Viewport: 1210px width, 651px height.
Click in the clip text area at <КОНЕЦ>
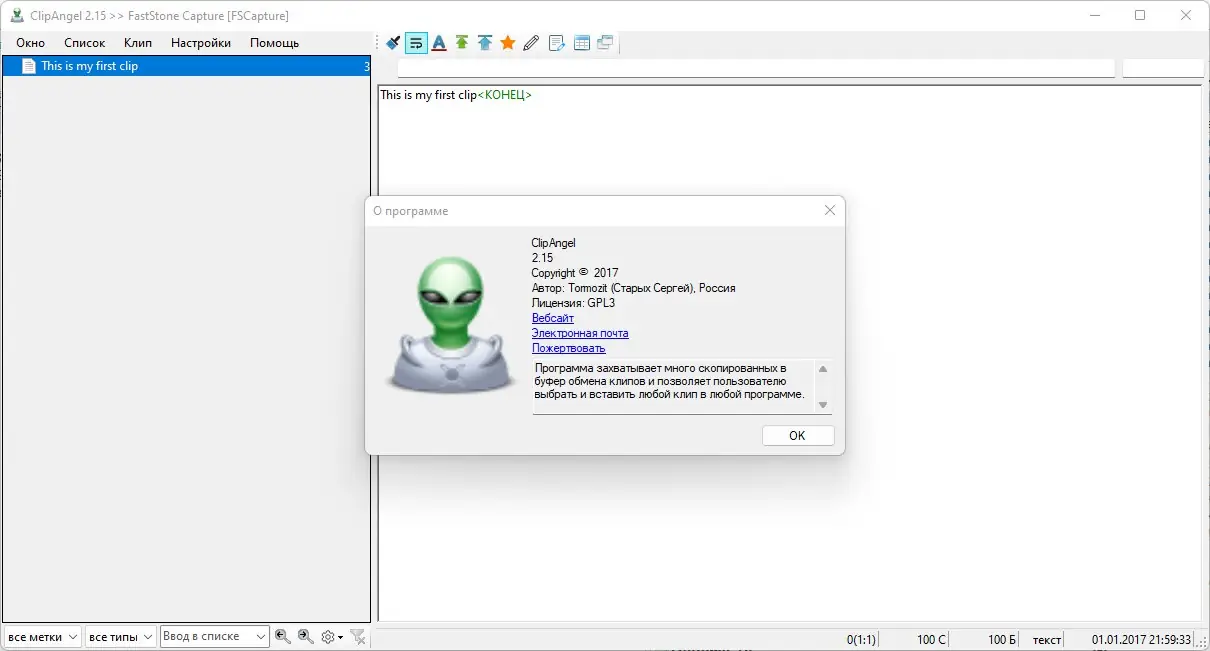coord(505,95)
